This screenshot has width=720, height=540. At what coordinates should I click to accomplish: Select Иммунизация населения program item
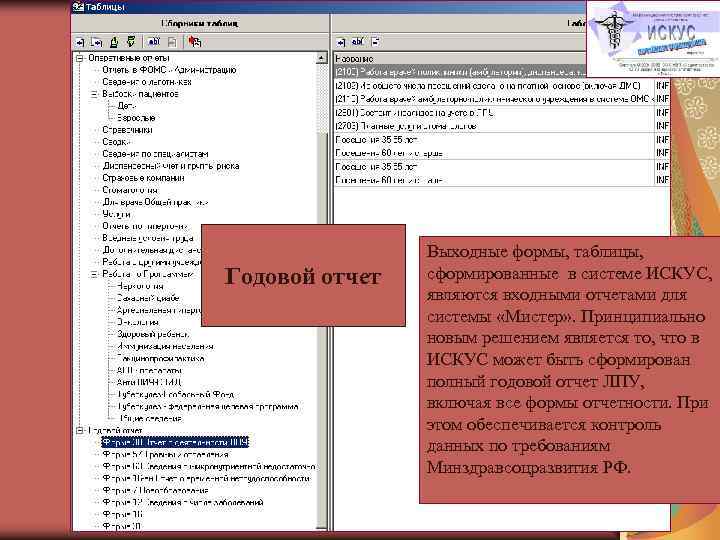(x=165, y=346)
